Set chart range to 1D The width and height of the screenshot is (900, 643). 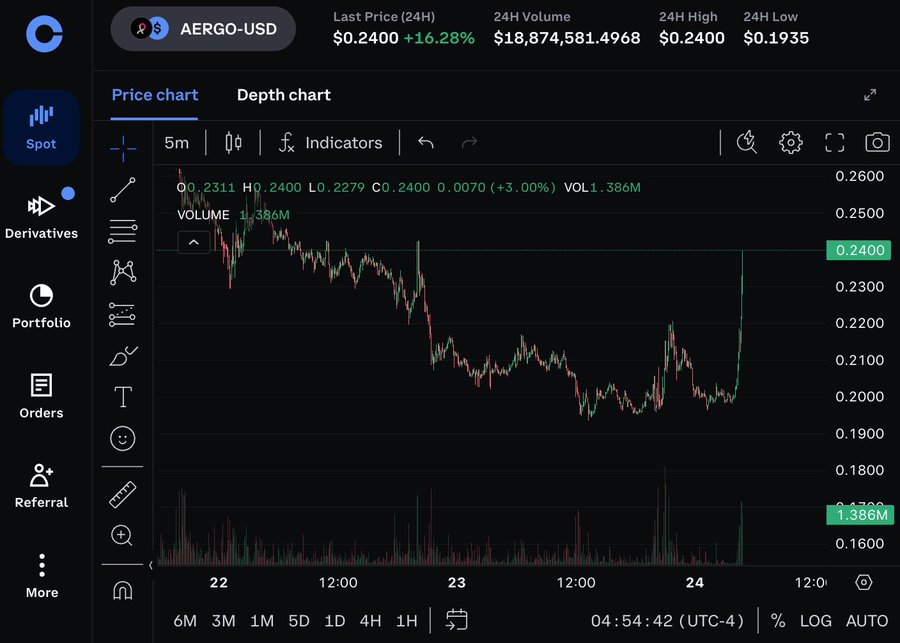pos(335,621)
